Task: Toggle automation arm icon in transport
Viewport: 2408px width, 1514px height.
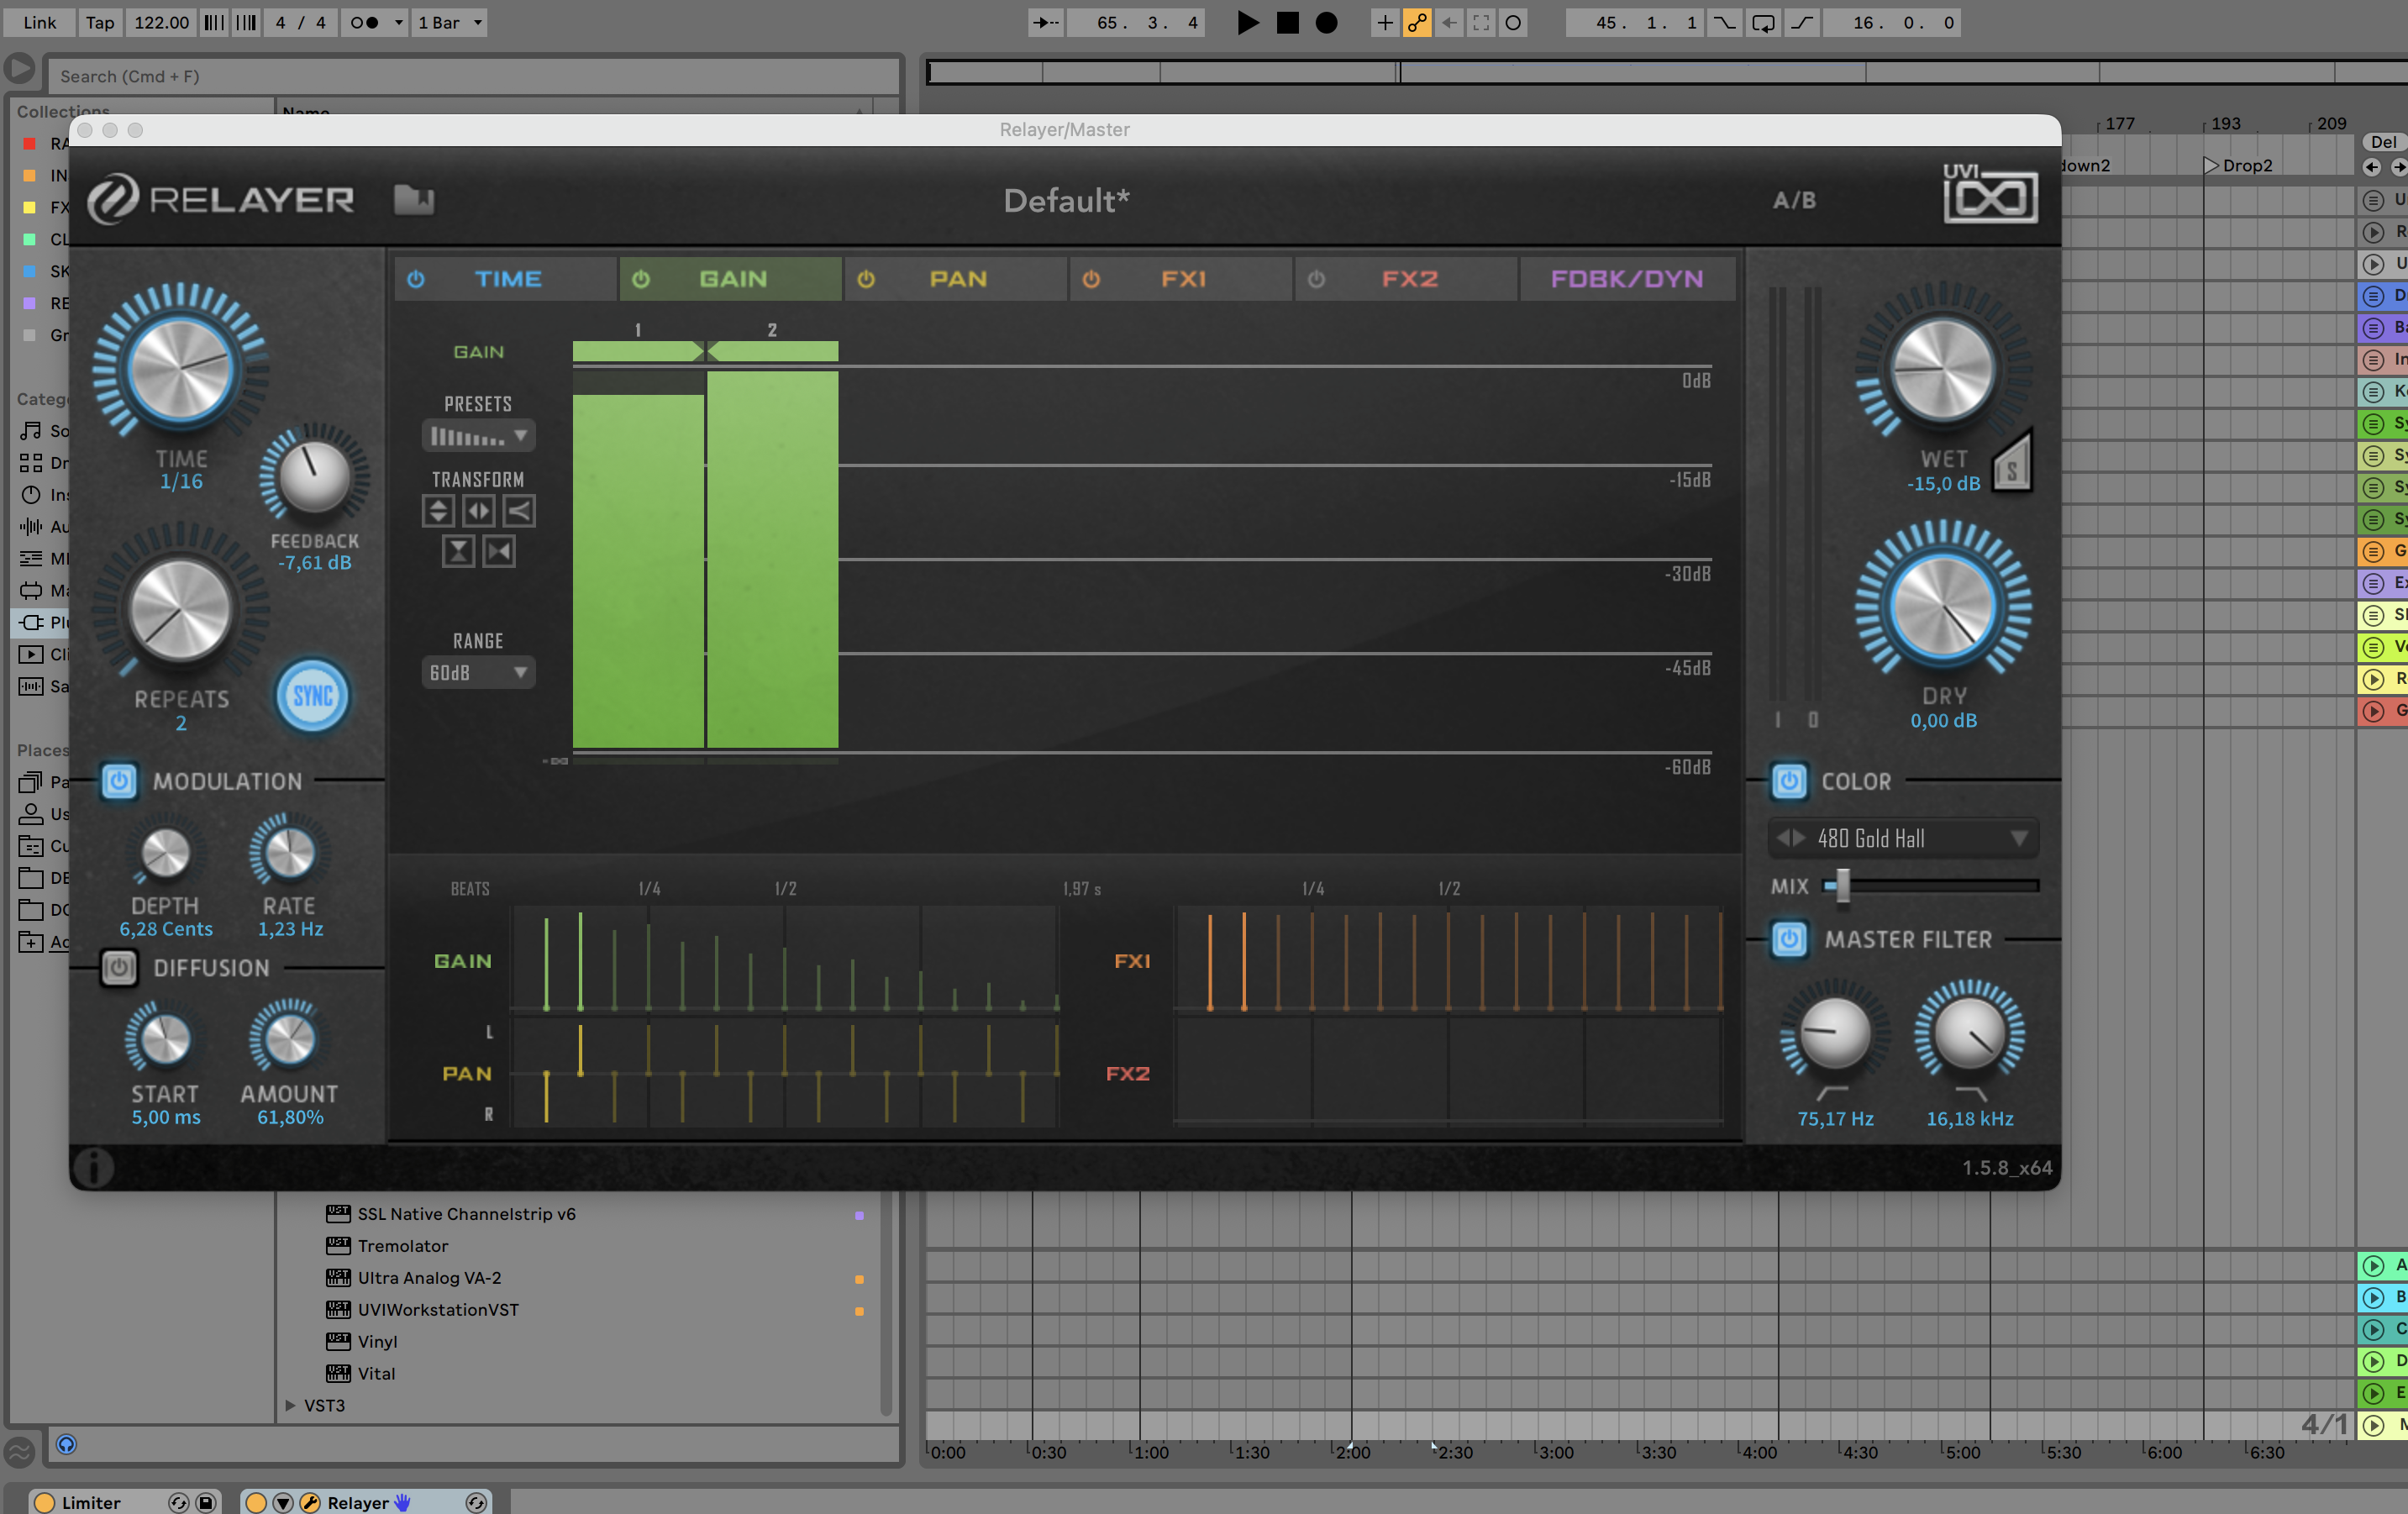Action: (1417, 22)
